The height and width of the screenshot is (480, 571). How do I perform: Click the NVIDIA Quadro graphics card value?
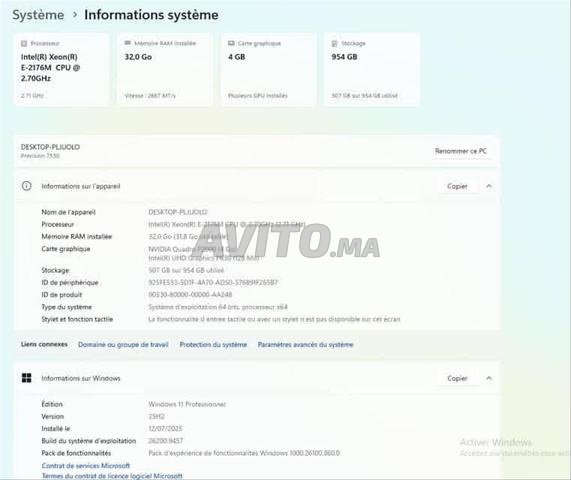193,249
